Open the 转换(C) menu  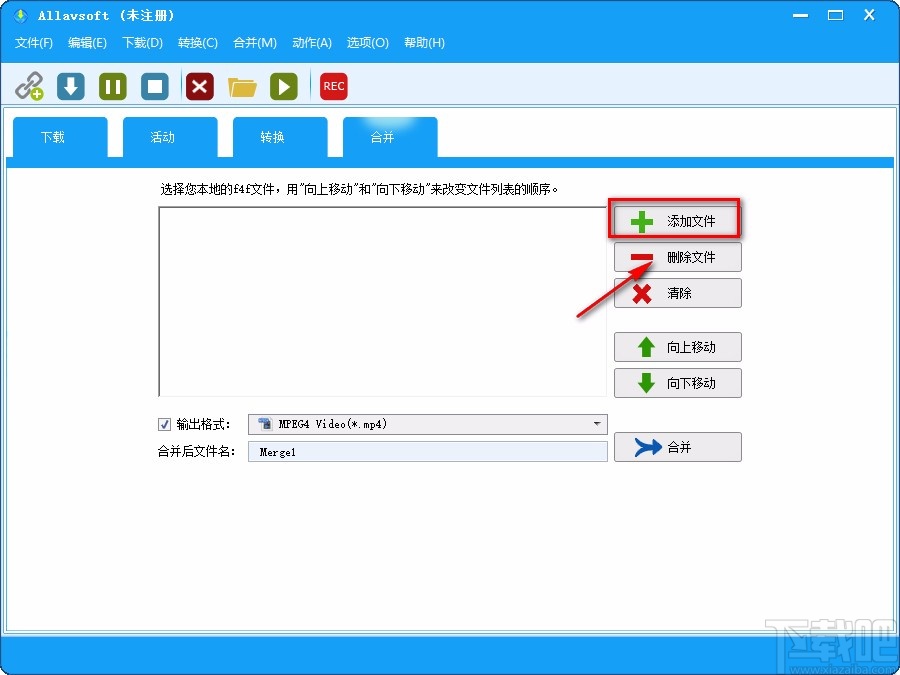click(x=197, y=42)
